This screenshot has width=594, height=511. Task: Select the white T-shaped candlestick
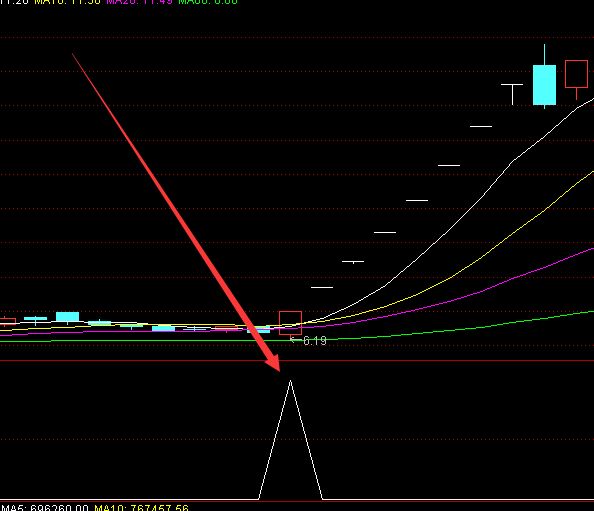tap(512, 94)
